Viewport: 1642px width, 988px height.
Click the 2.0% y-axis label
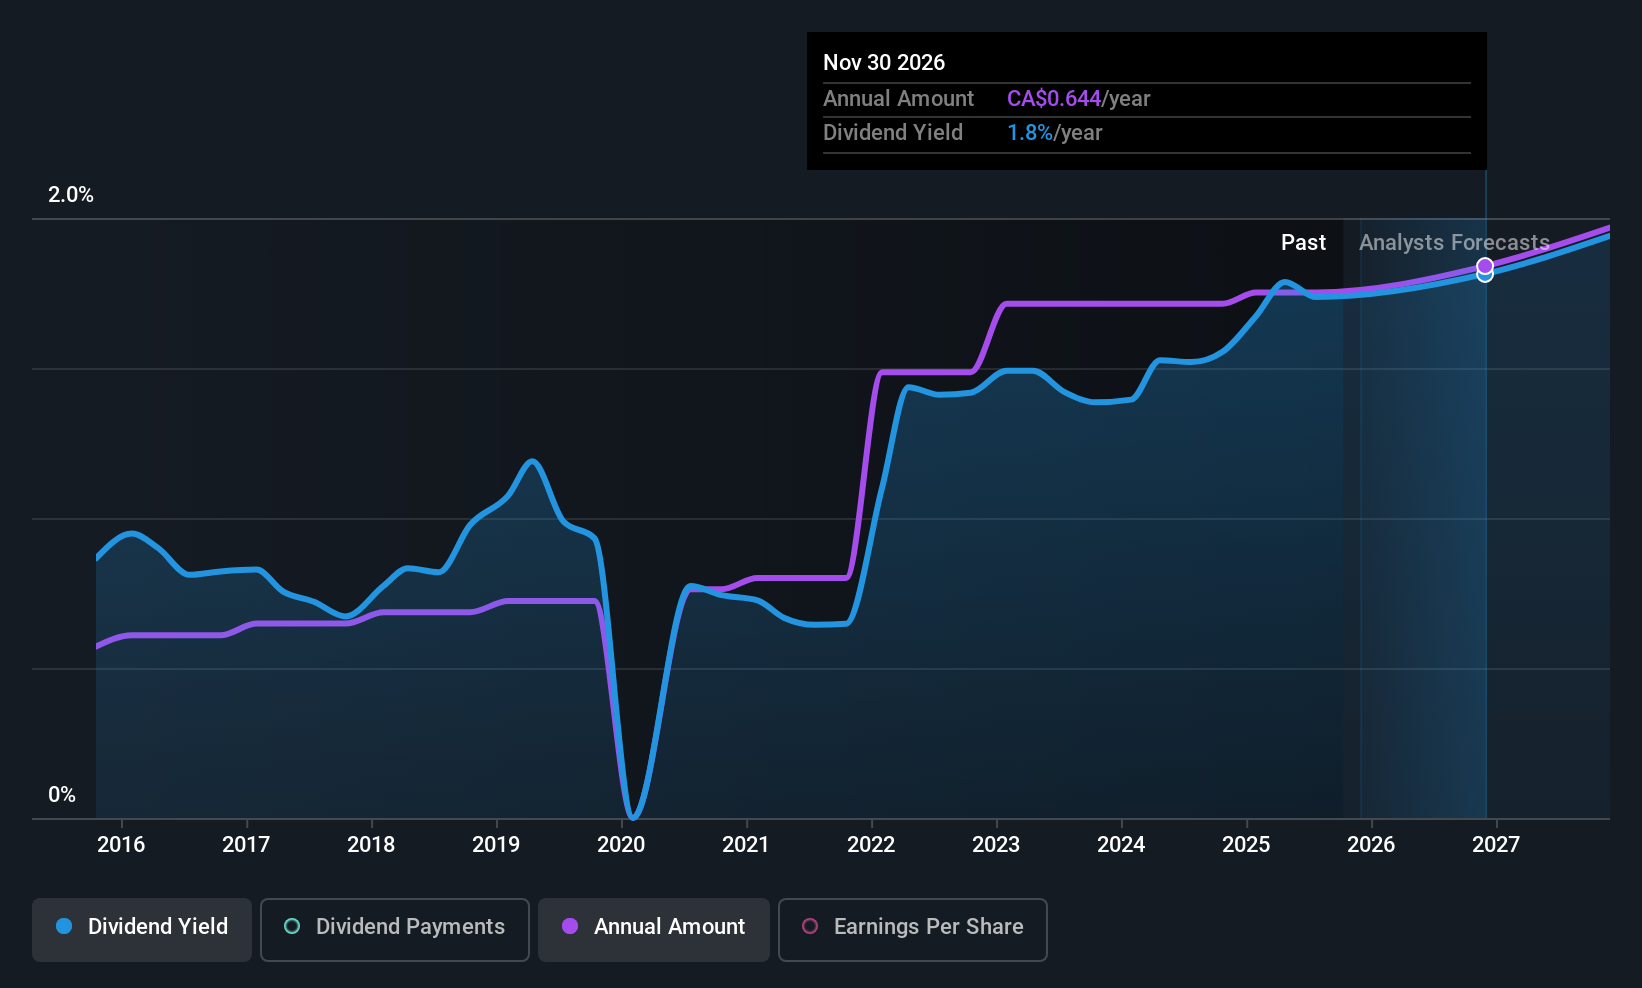(x=71, y=195)
